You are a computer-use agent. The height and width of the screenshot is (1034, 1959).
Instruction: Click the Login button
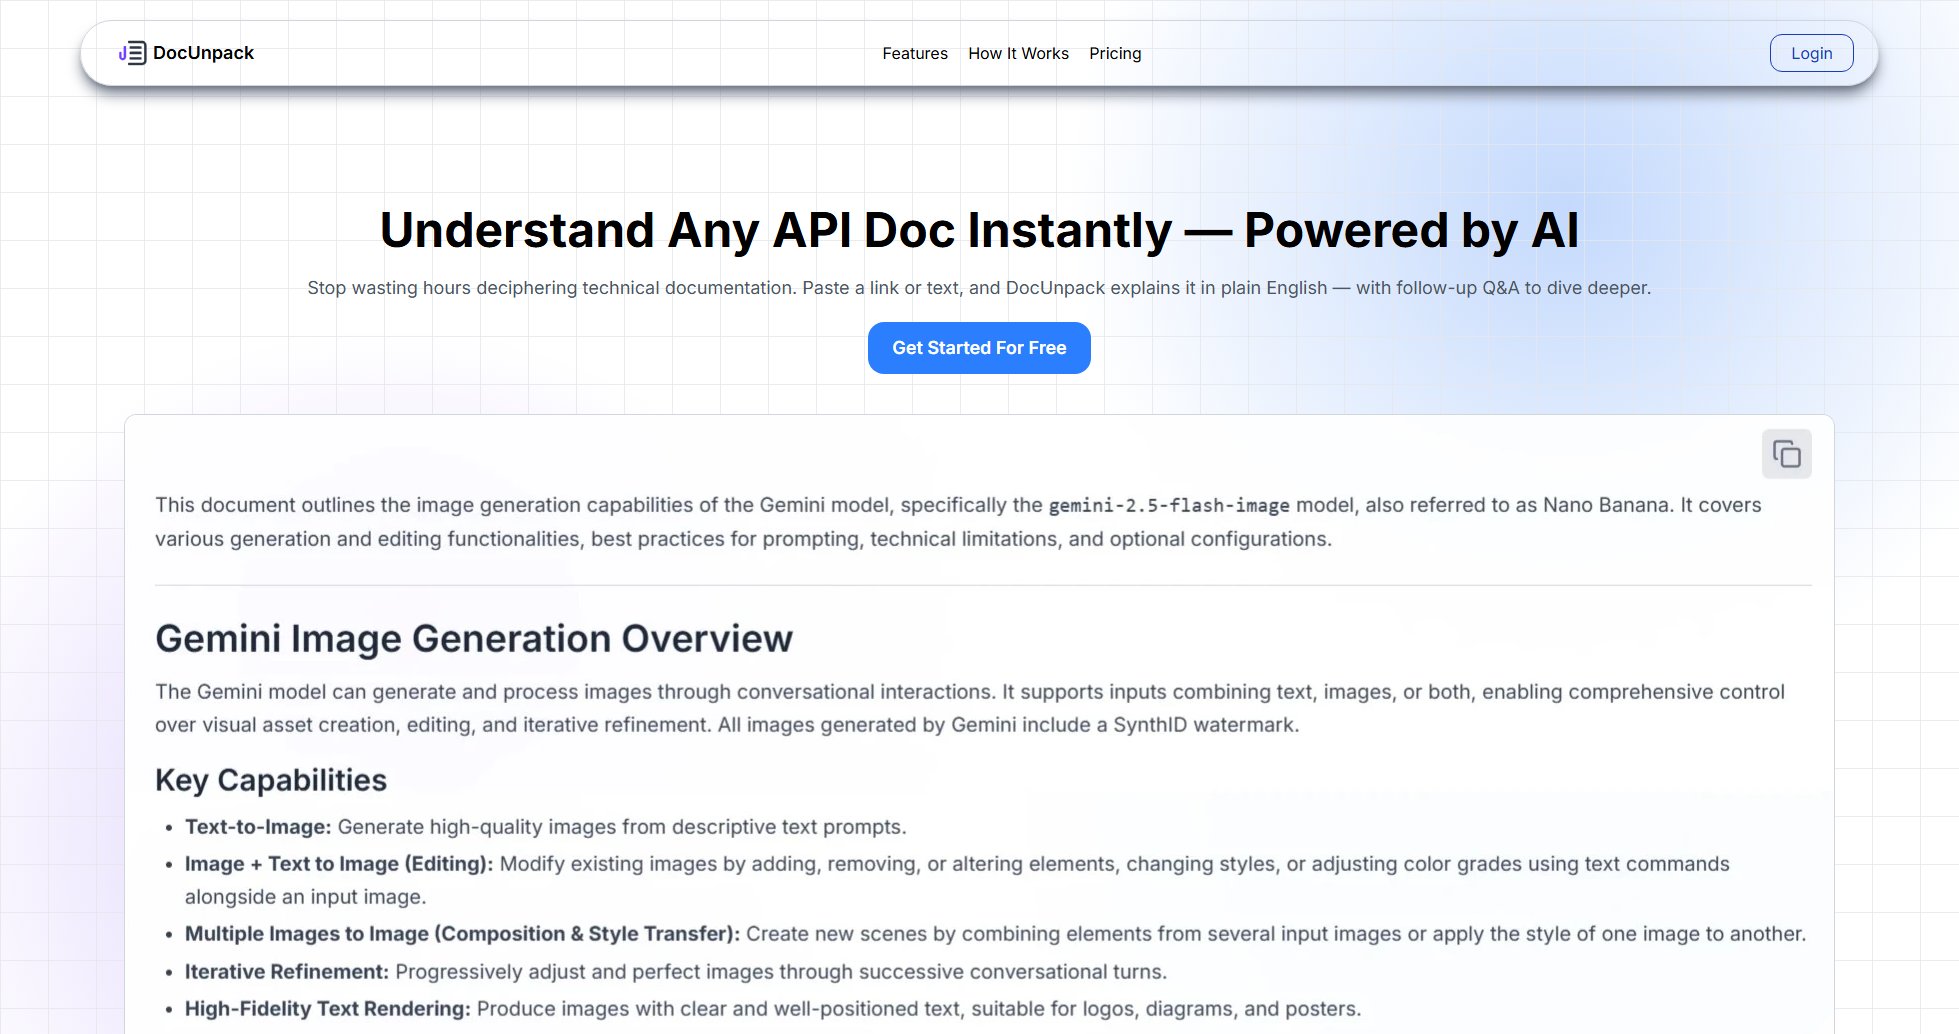1811,52
